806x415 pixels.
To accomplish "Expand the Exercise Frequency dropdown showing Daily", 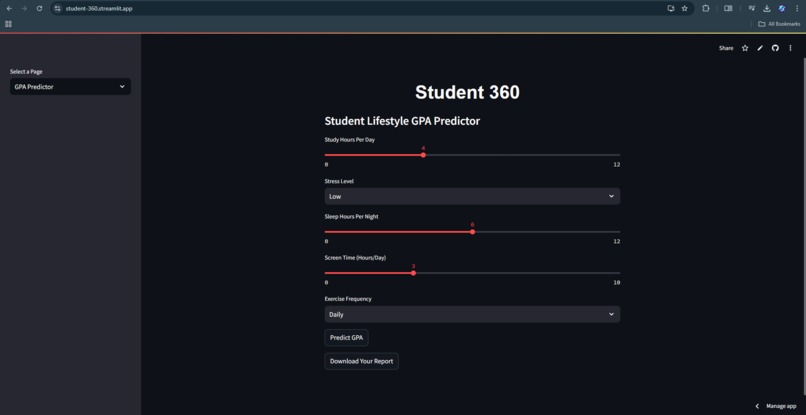I will click(472, 314).
